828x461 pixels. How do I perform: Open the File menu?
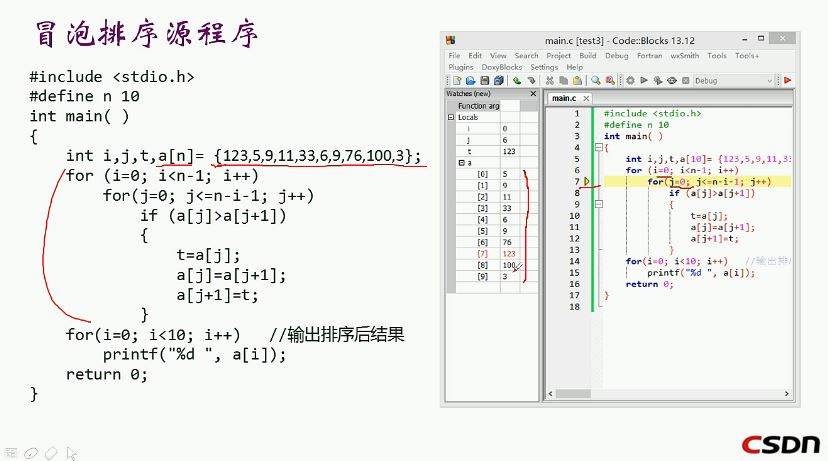coord(454,55)
